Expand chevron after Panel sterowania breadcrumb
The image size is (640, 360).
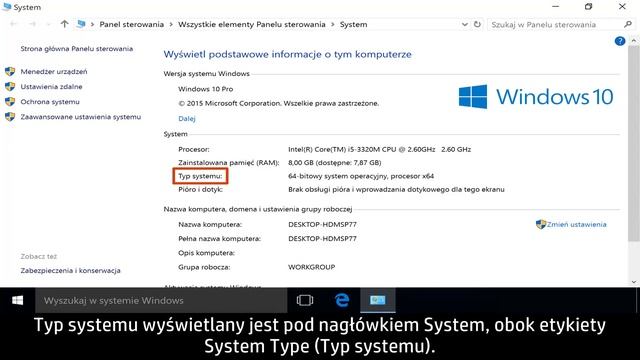(171, 24)
